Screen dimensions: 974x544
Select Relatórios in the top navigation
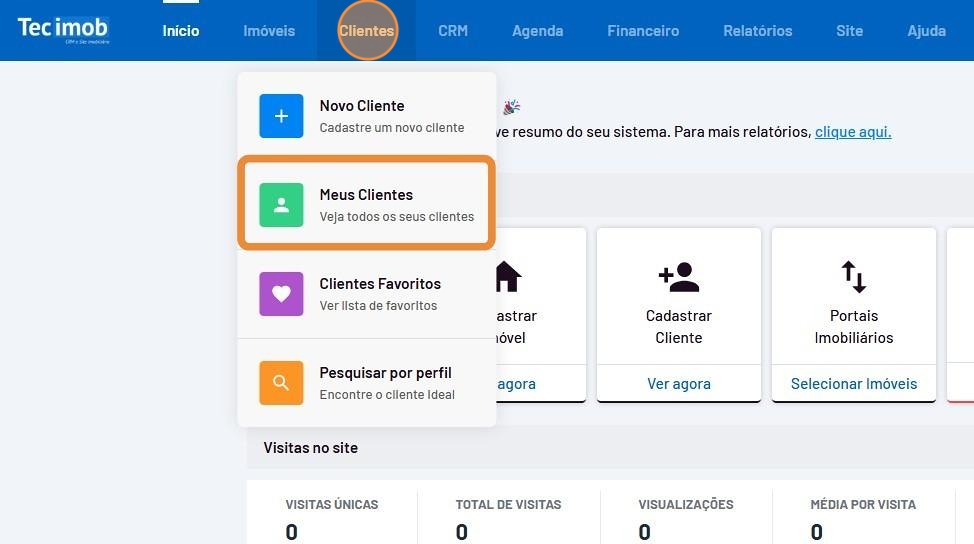coord(758,31)
